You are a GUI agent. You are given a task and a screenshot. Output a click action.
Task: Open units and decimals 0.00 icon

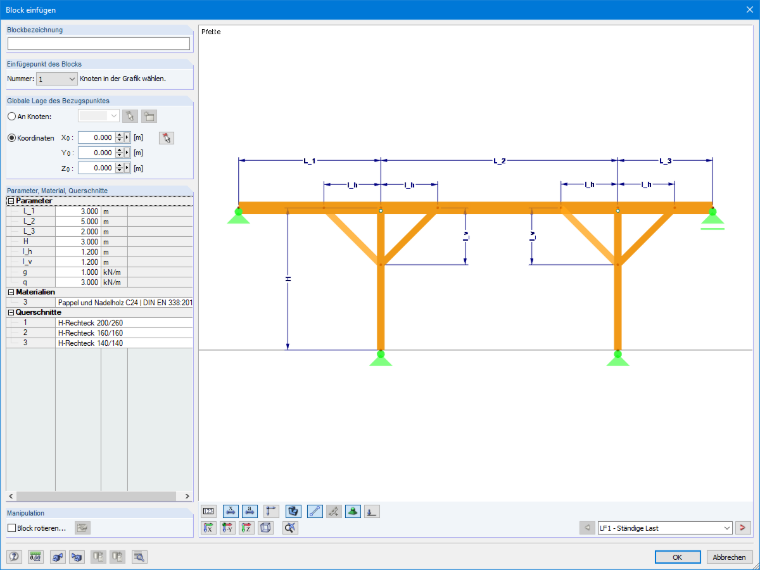tap(35, 557)
